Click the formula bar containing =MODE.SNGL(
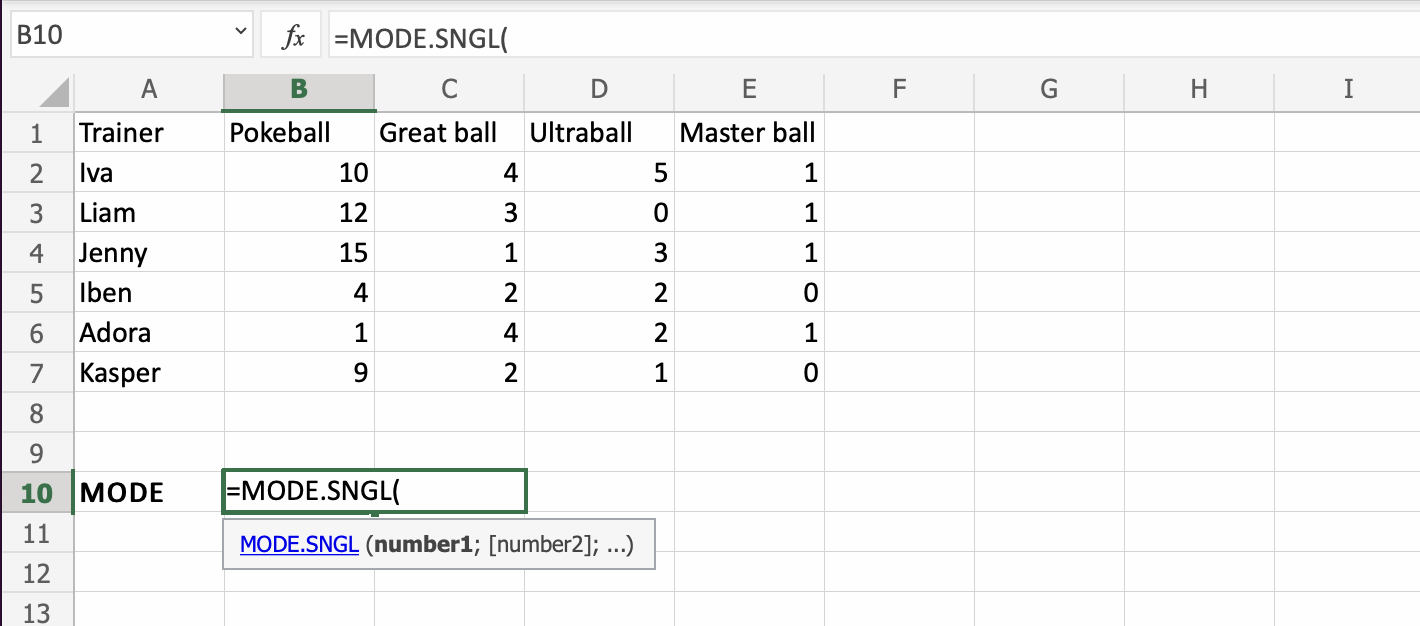The image size is (1420, 626). pos(860,38)
